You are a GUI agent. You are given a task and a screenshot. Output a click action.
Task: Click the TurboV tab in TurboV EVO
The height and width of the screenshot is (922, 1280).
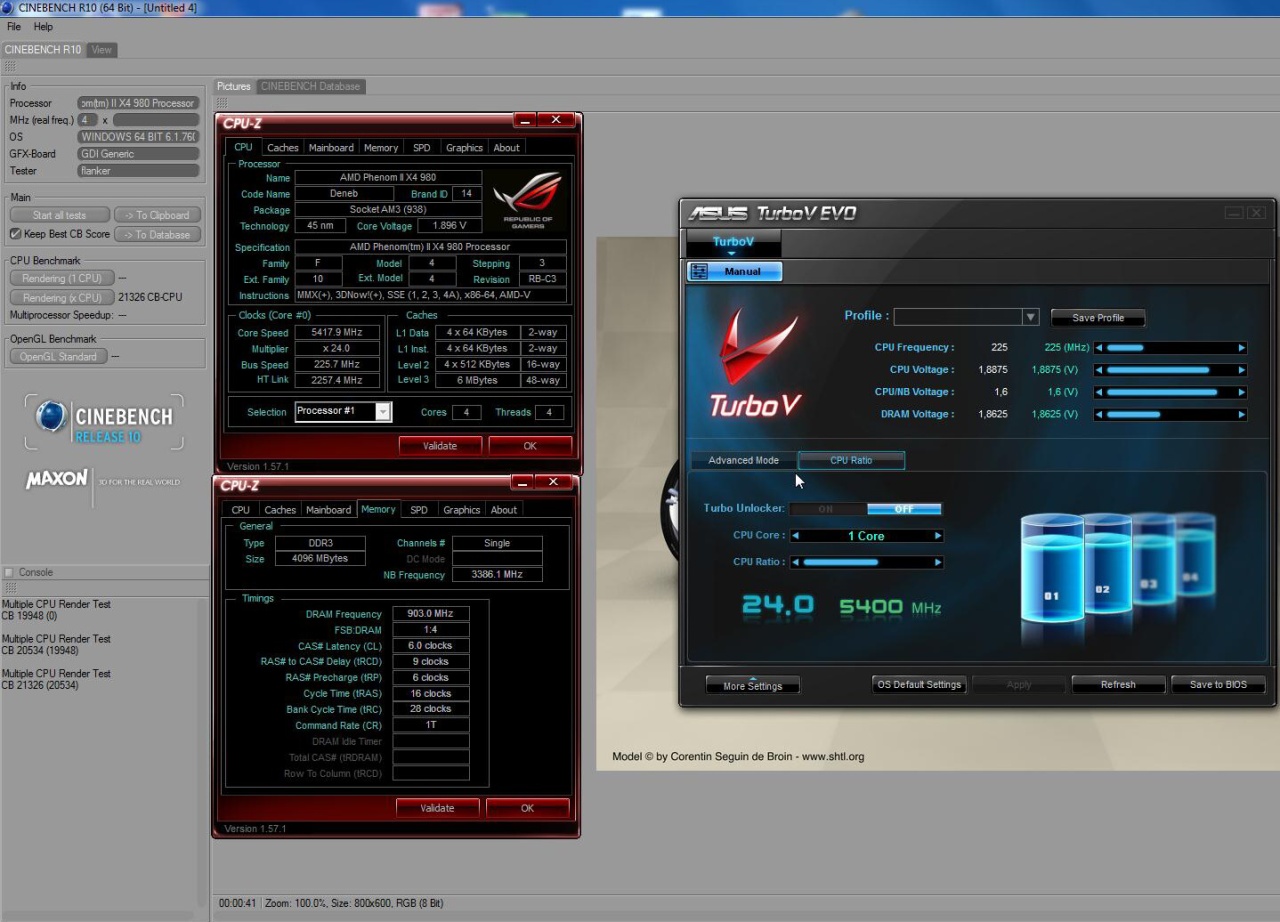(x=733, y=242)
